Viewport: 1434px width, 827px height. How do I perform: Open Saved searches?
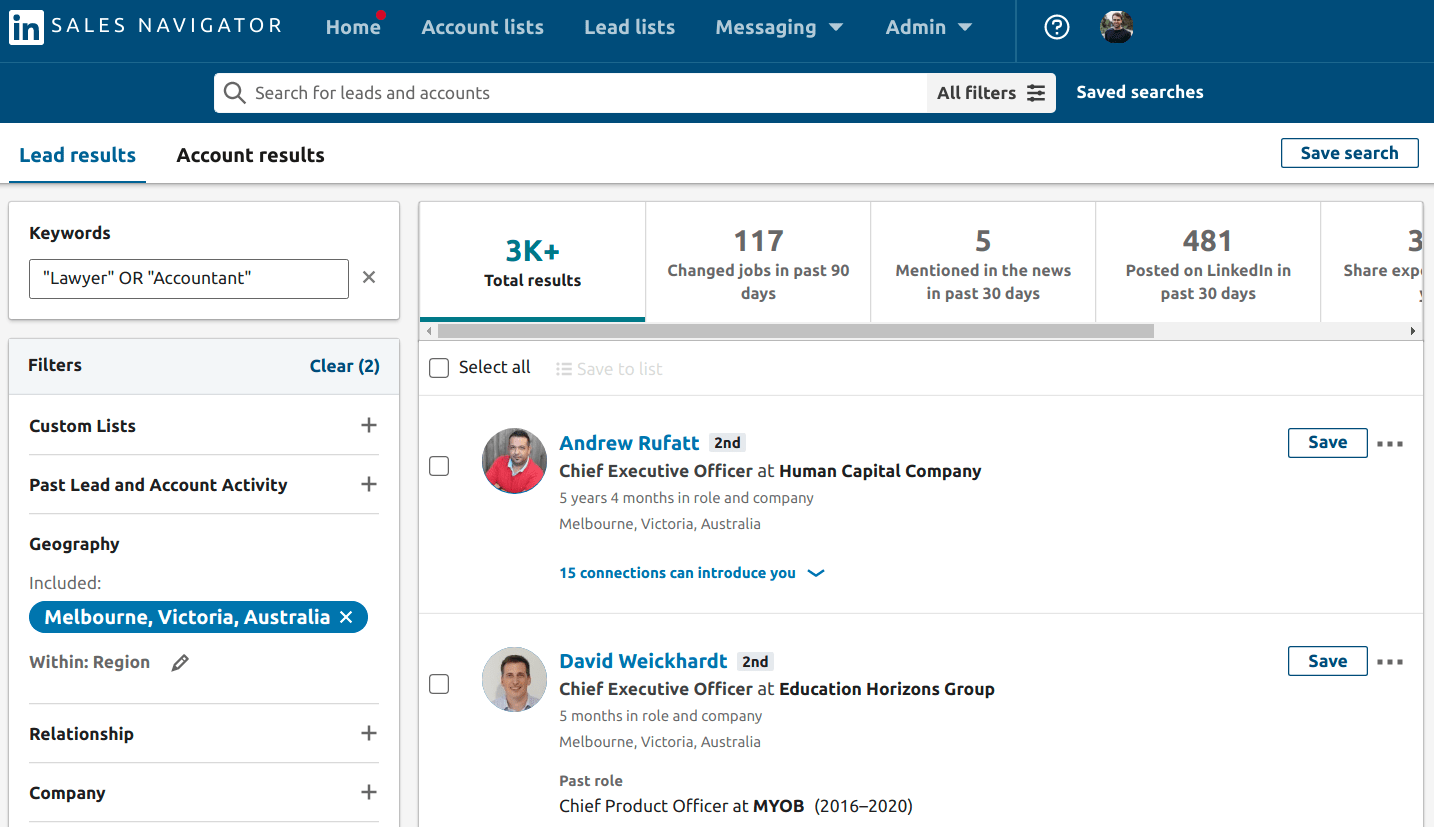click(x=1140, y=92)
